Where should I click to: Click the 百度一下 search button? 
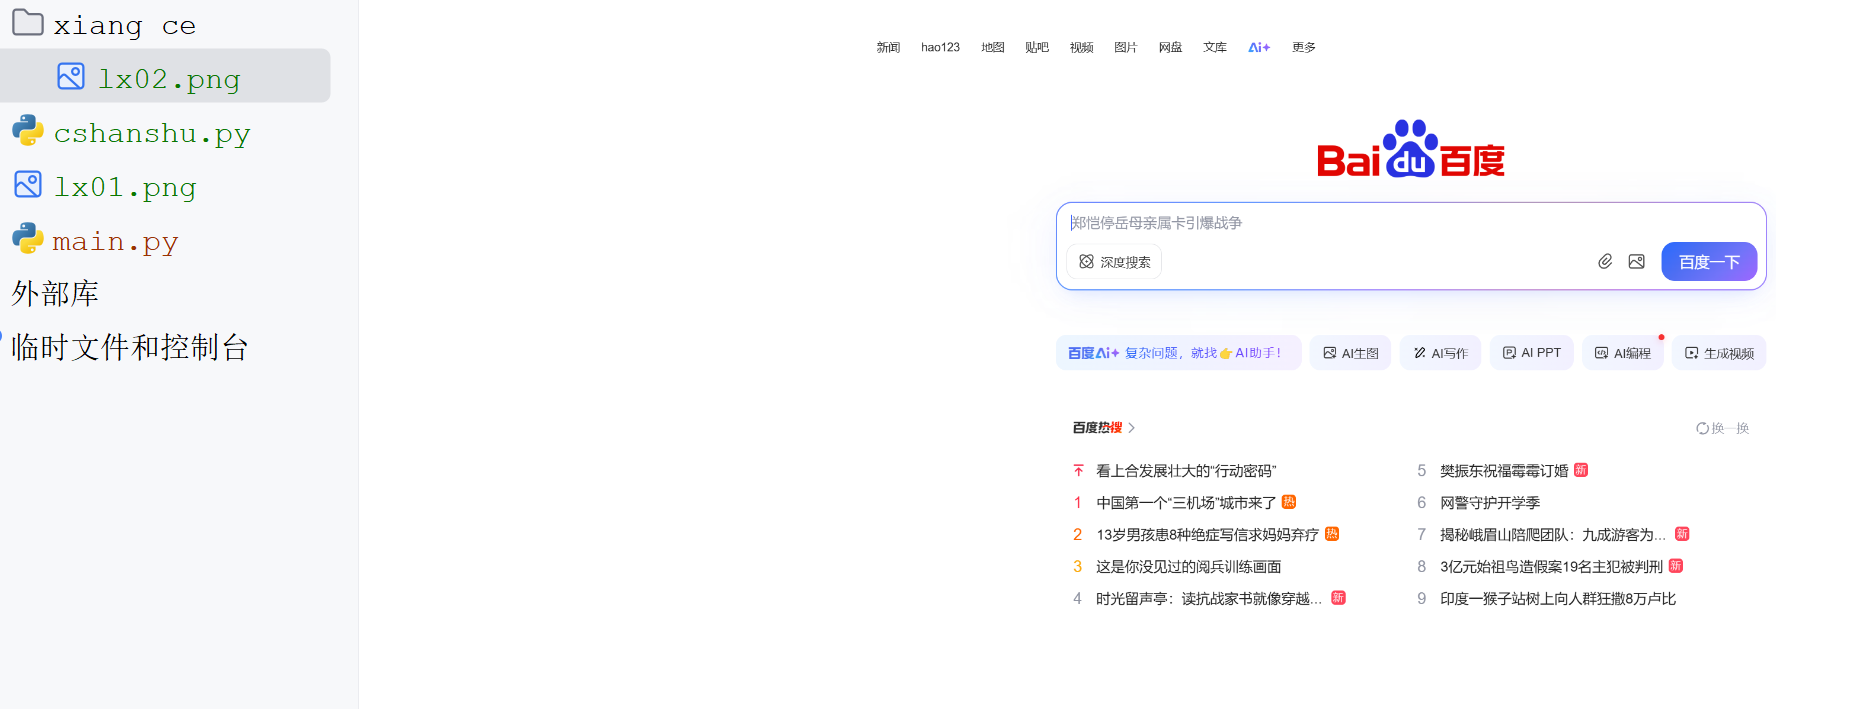pyautogui.click(x=1709, y=261)
